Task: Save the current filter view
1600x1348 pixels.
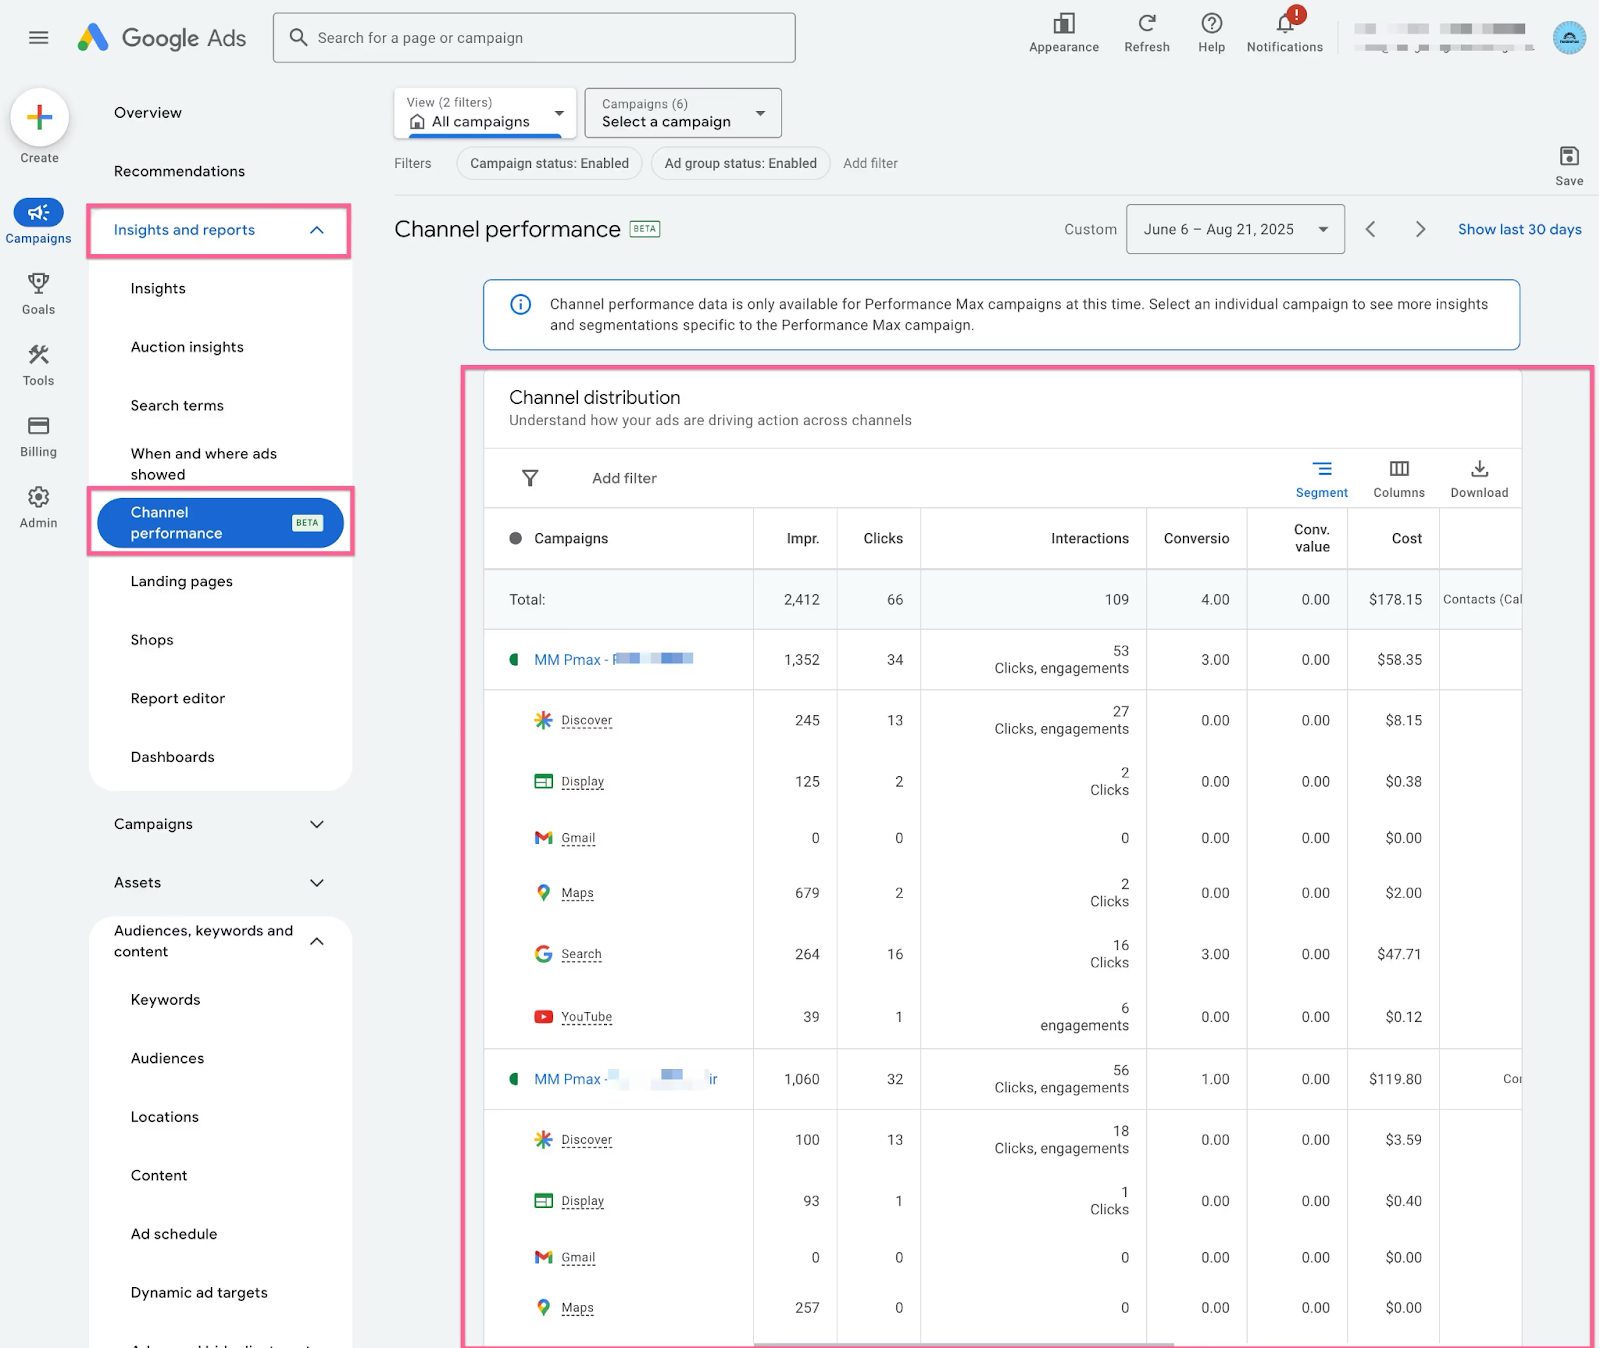Action: [x=1569, y=165]
